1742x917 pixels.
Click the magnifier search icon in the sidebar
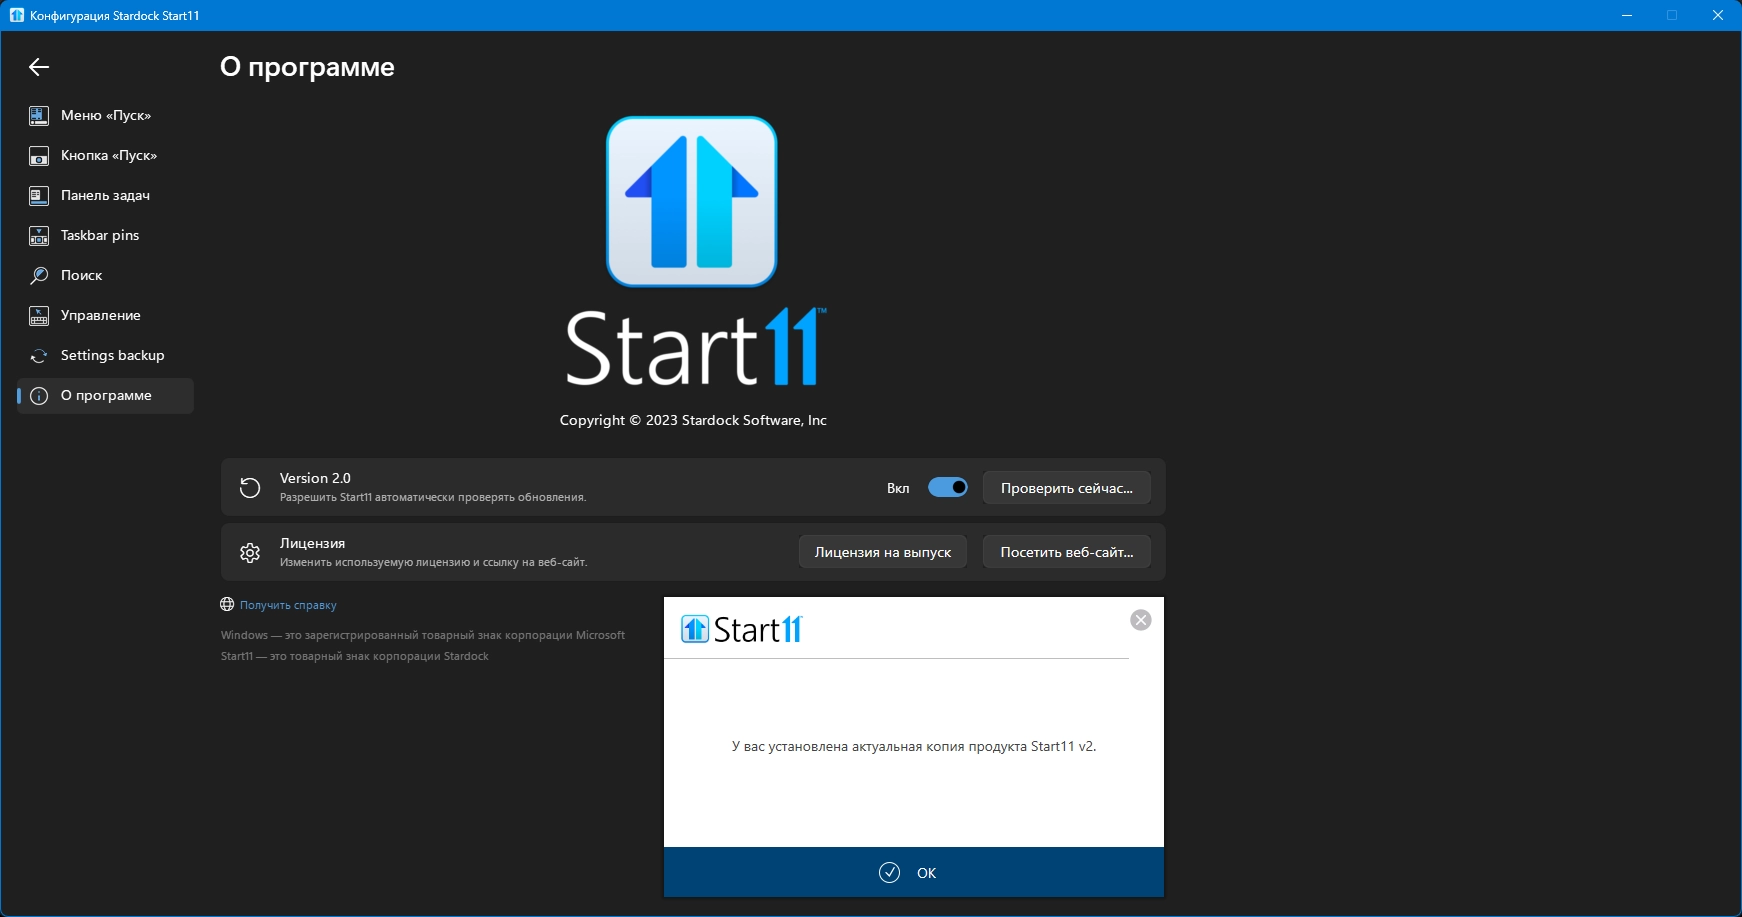[x=39, y=276]
